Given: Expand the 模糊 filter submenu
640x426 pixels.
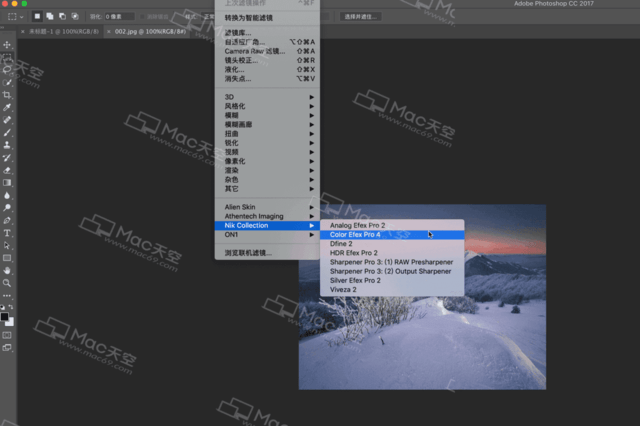Looking at the screenshot, I should [267, 115].
